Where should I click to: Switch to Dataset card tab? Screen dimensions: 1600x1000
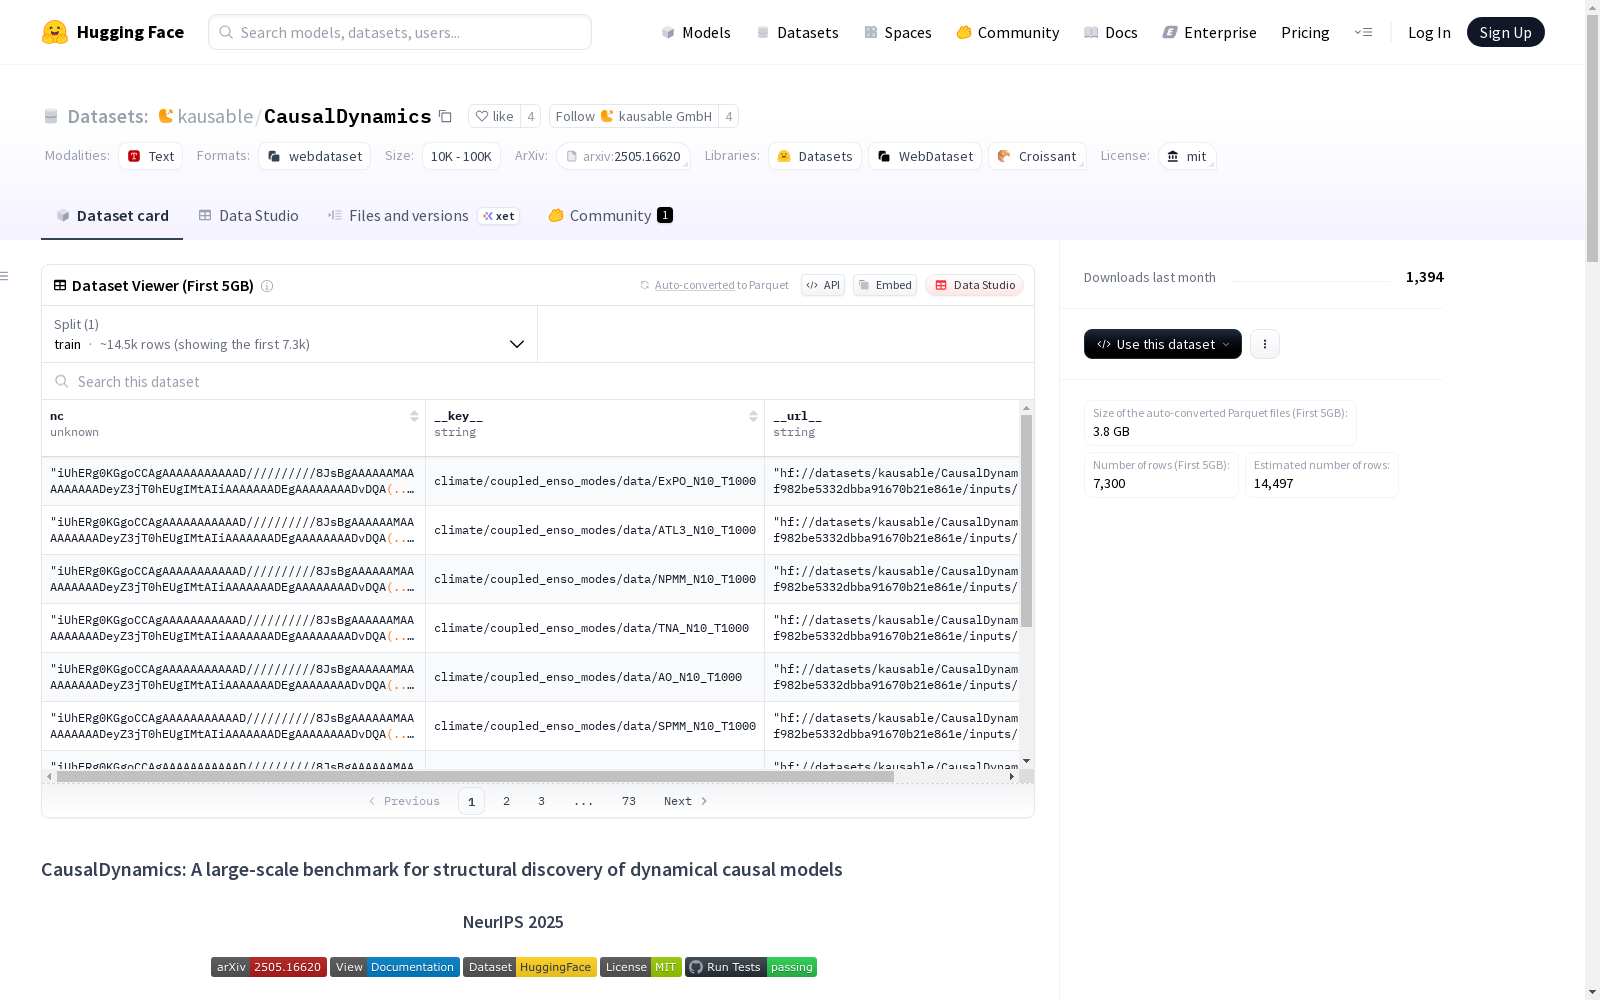[112, 216]
